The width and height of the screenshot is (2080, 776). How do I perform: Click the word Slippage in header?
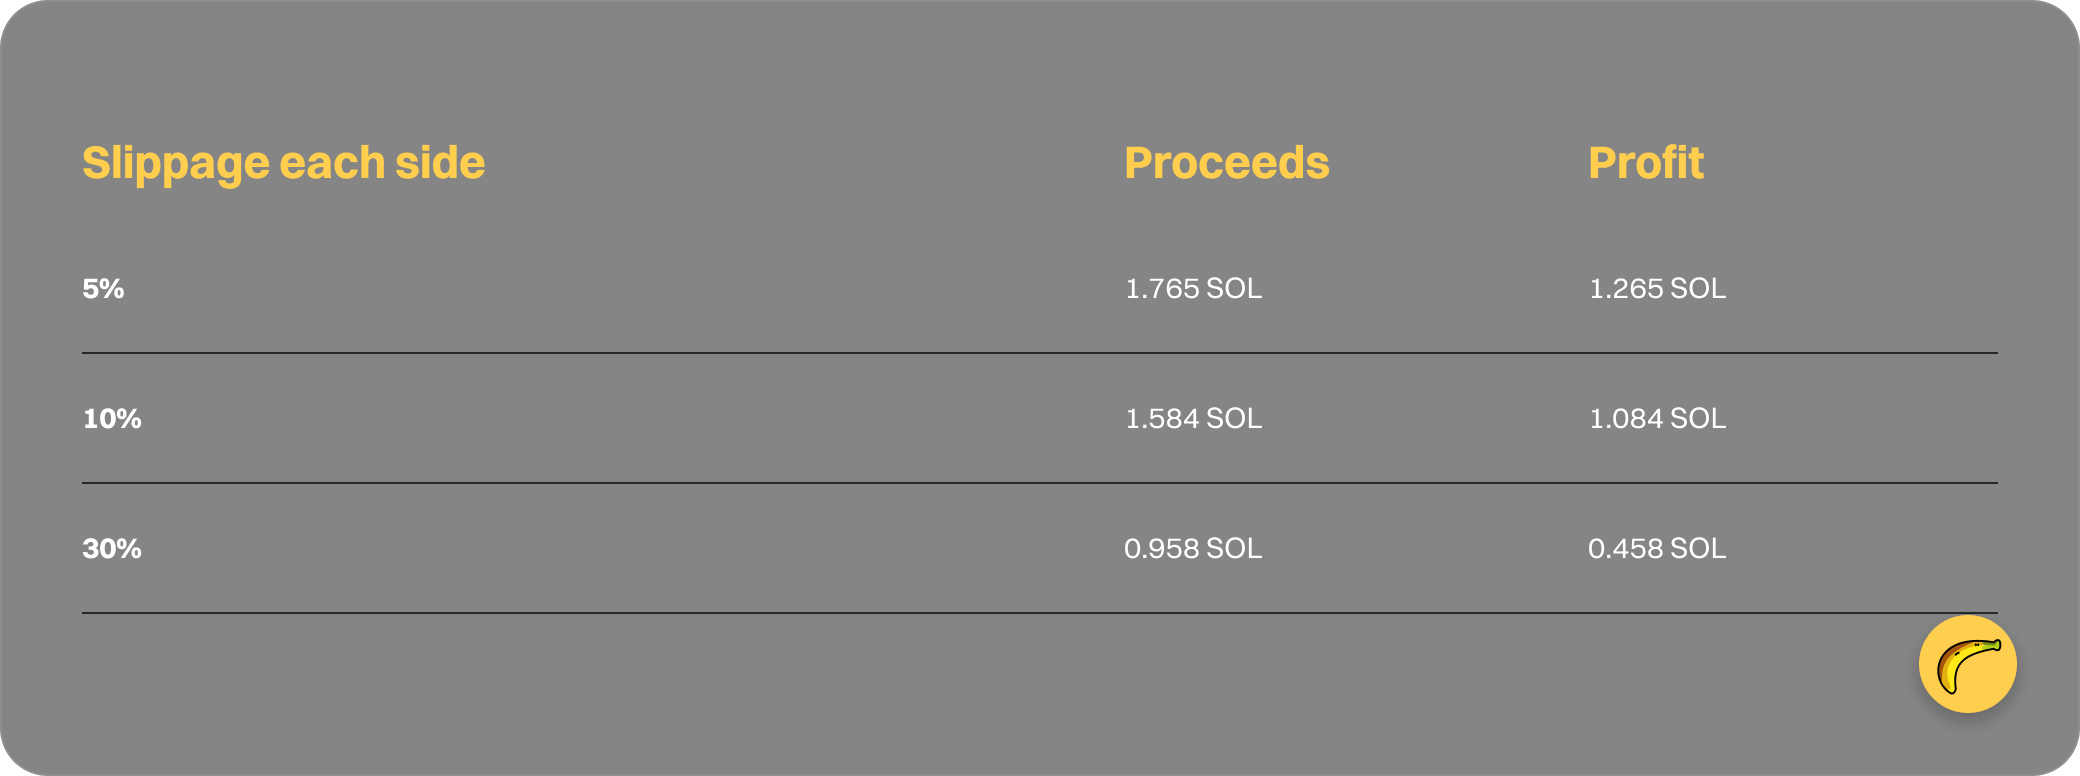click(176, 164)
